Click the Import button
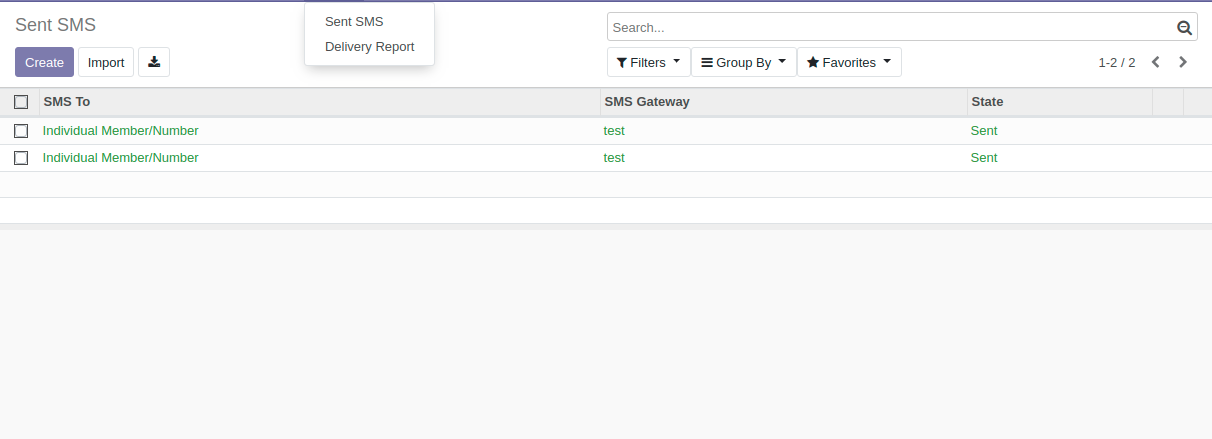 click(106, 62)
